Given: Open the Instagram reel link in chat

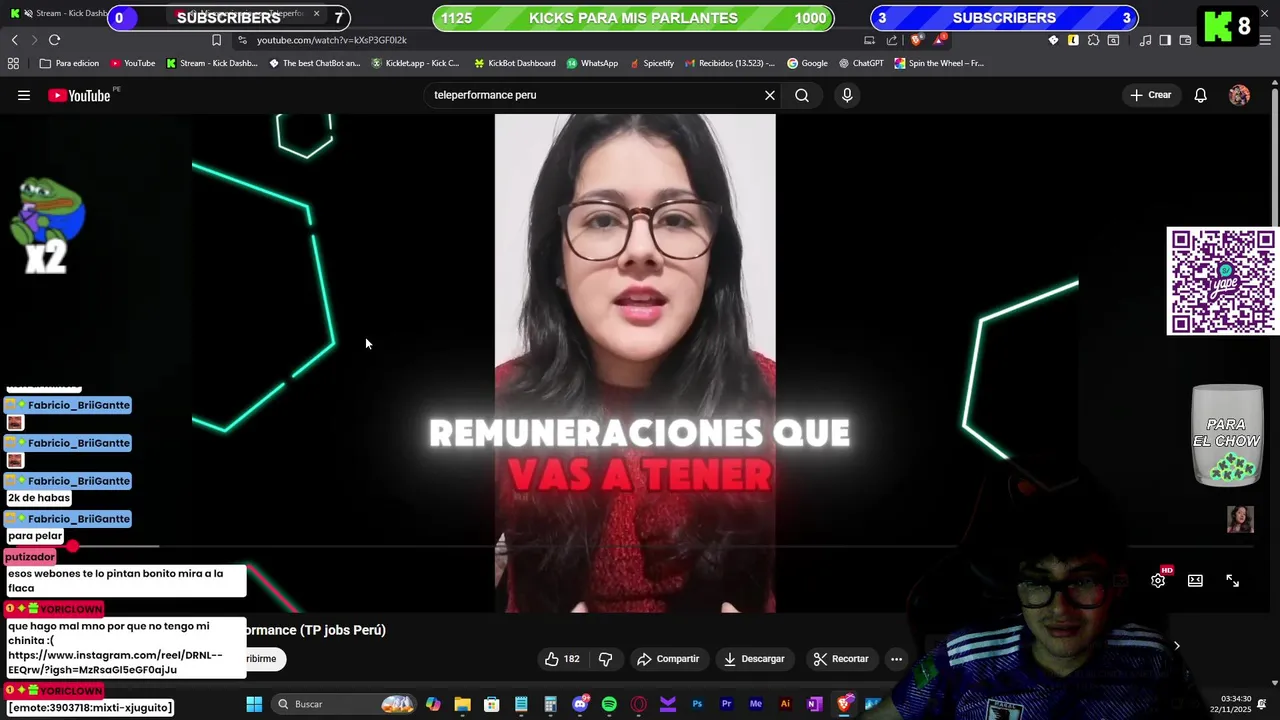Looking at the screenshot, I should point(115,662).
